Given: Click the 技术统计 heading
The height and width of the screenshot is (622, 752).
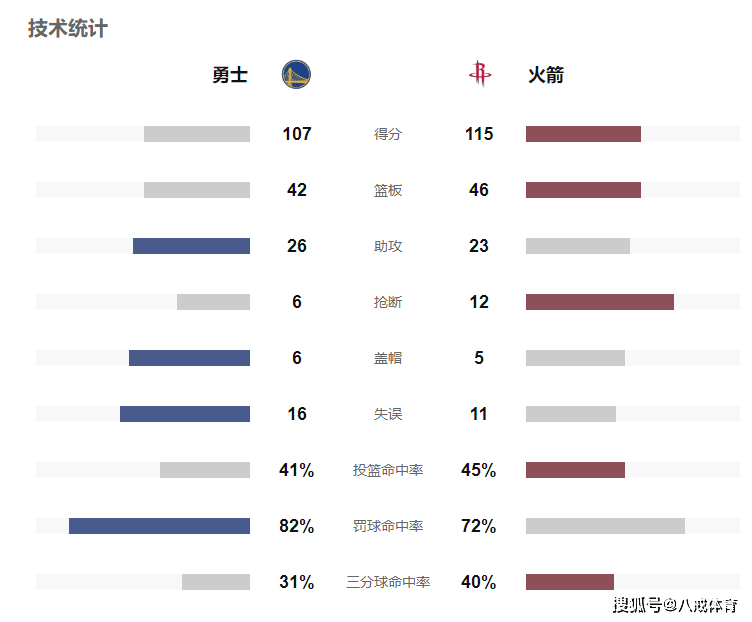Looking at the screenshot, I should (68, 28).
